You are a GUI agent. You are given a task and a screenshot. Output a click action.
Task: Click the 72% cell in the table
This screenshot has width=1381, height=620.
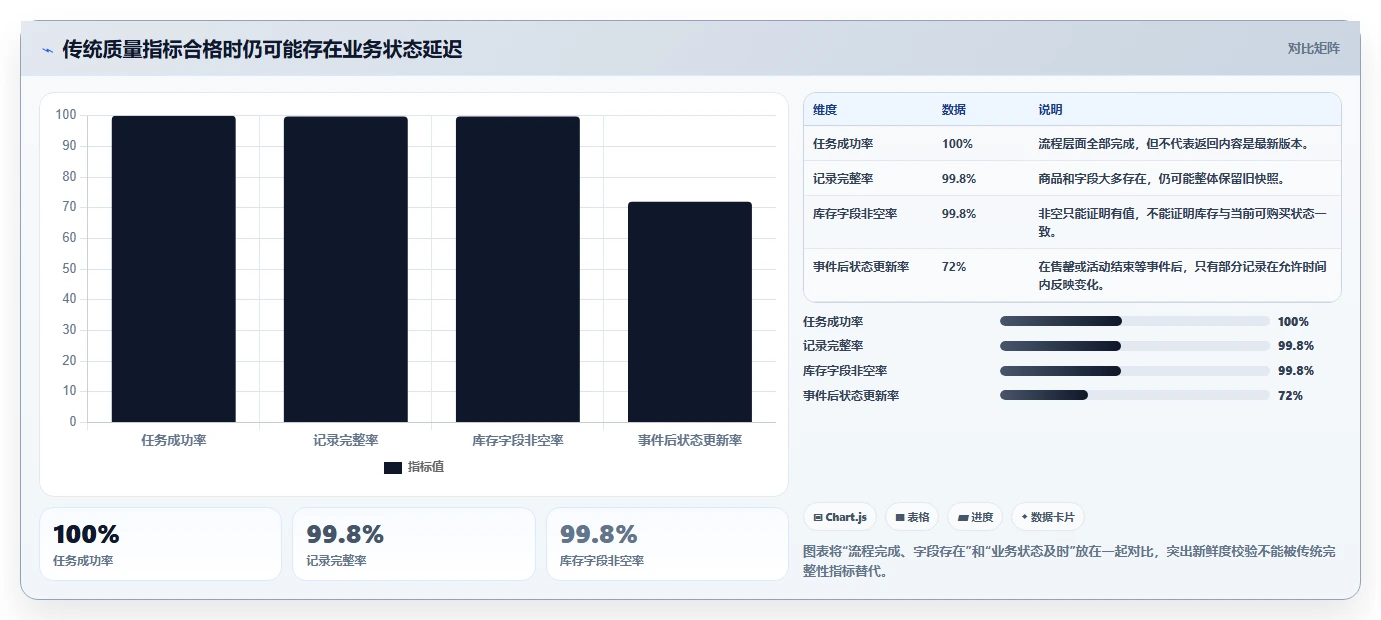[954, 267]
